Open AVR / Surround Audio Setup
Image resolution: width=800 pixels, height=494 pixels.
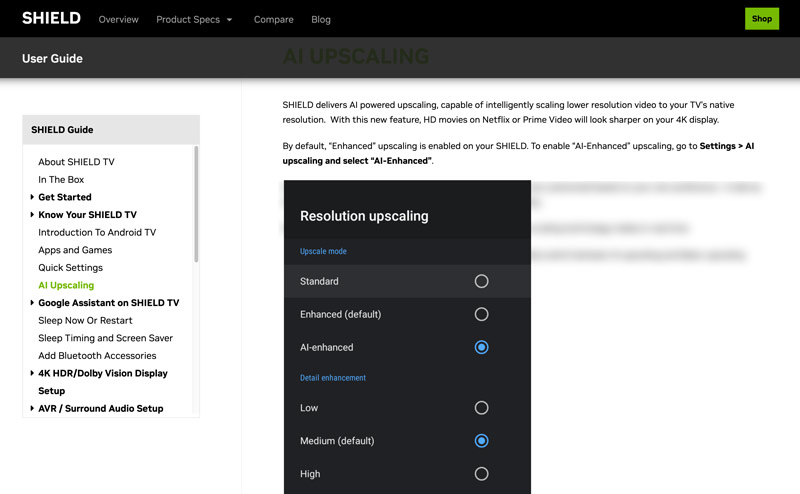click(101, 408)
